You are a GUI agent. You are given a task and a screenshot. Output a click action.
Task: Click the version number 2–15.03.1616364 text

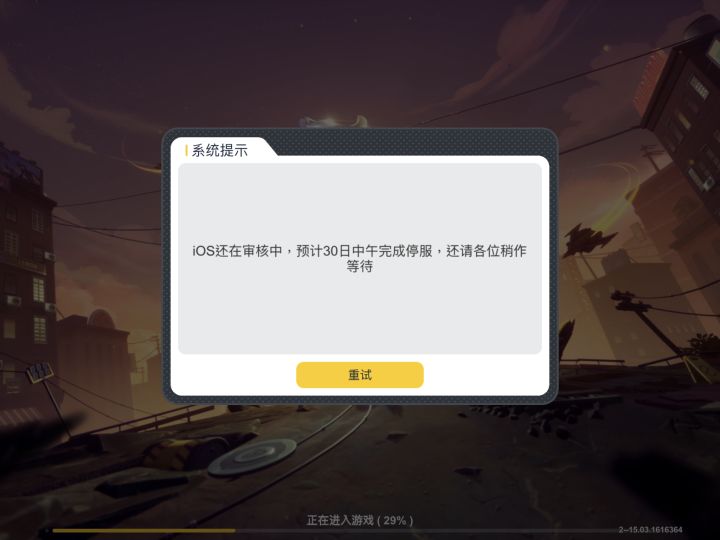point(650,529)
